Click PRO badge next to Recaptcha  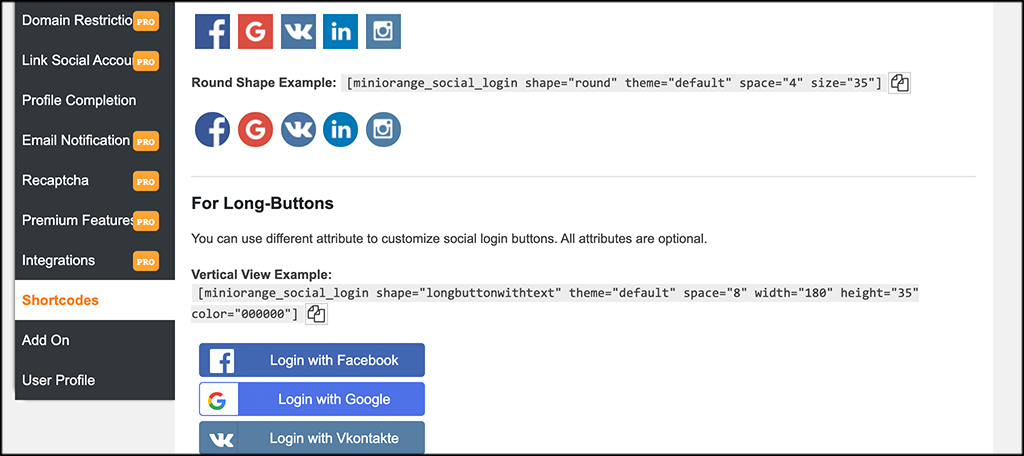(146, 181)
